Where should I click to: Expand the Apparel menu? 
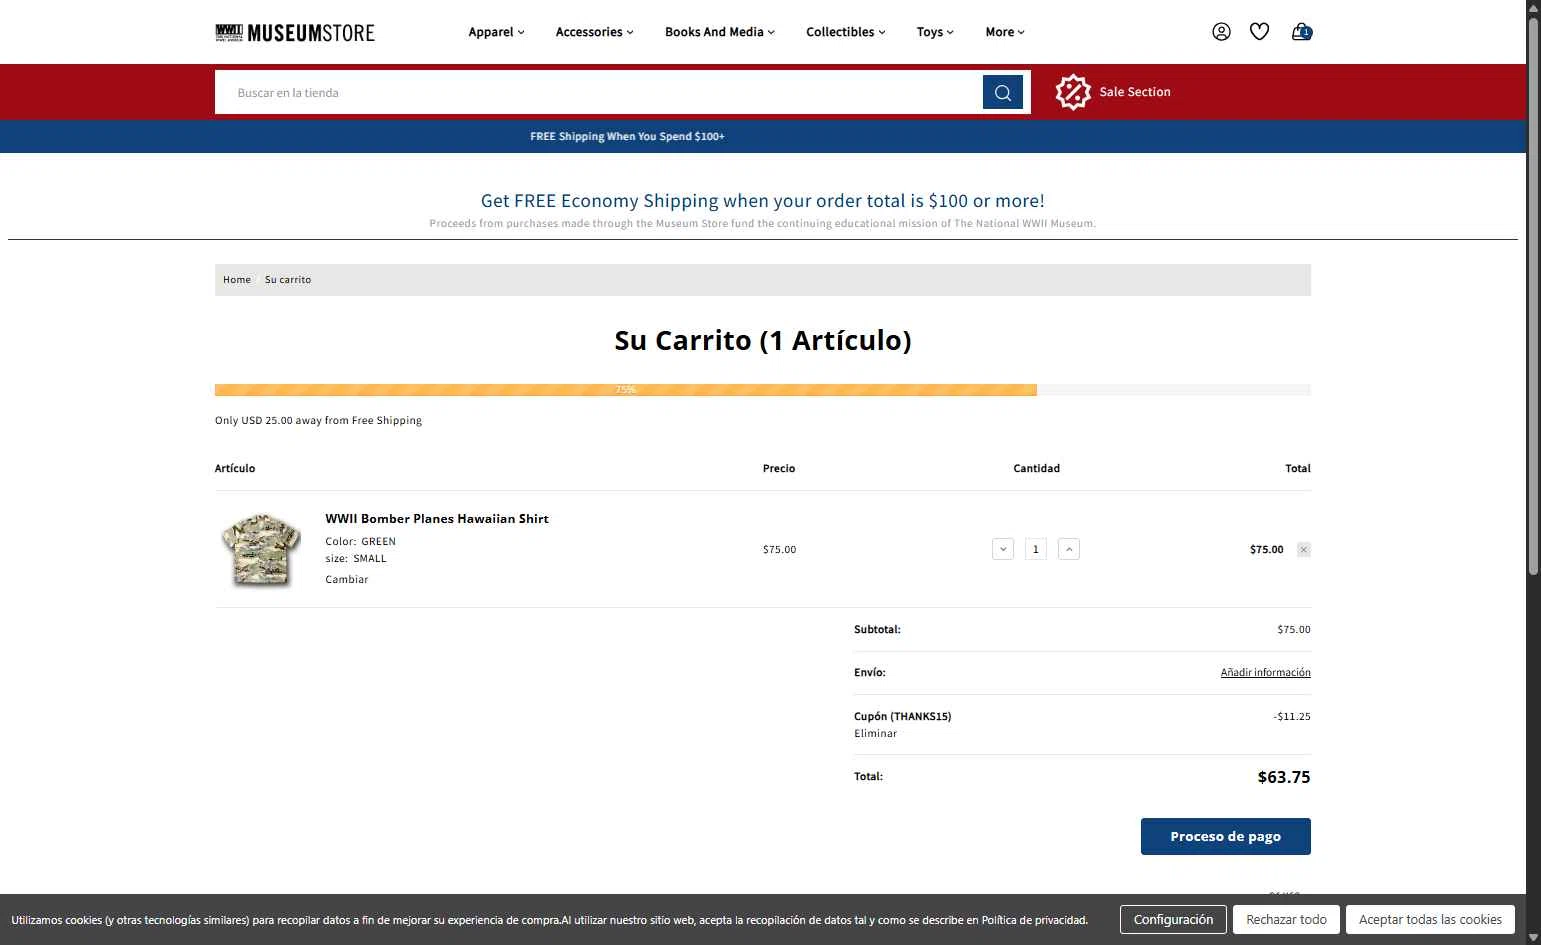click(x=496, y=32)
